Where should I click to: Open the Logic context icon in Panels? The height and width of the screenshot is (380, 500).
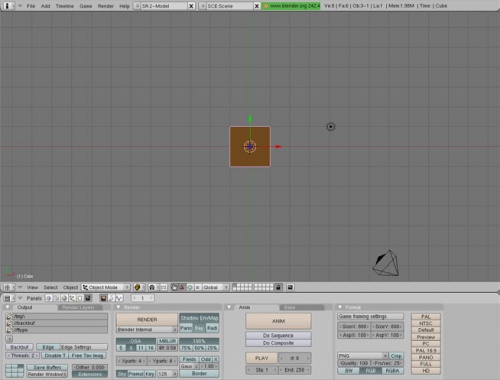[x=48, y=298]
